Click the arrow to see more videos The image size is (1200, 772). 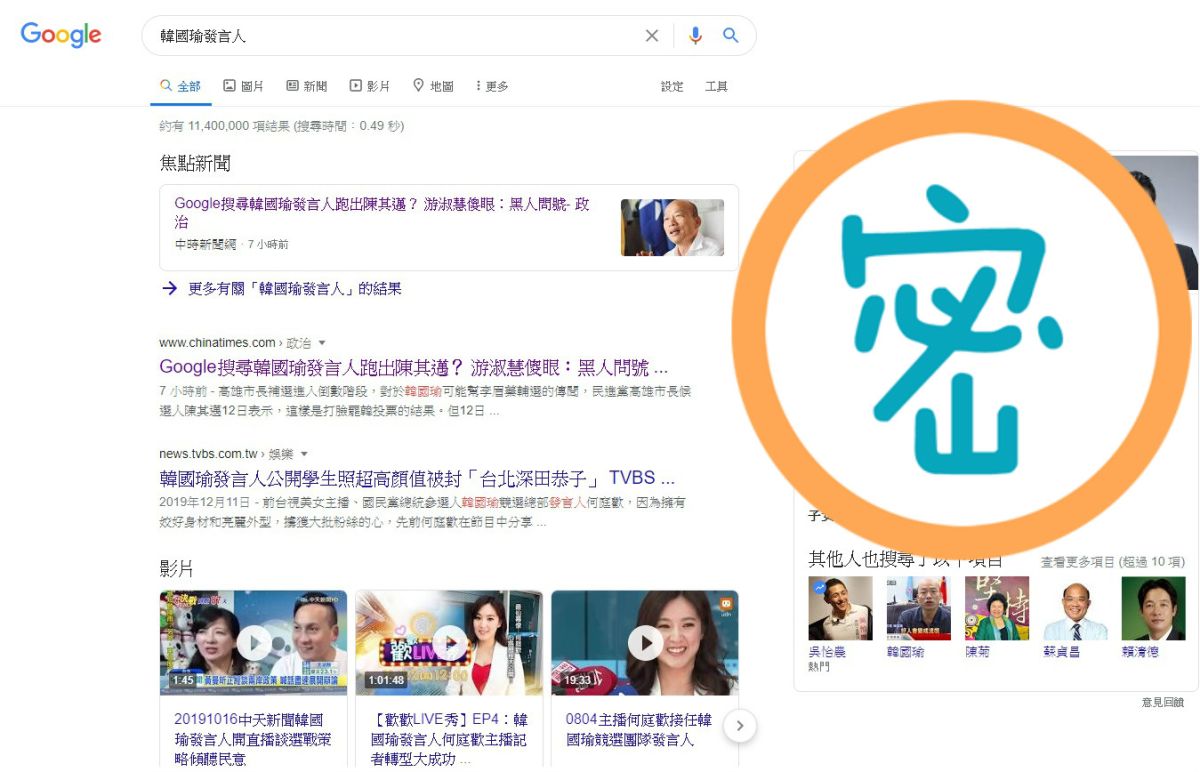pos(740,726)
